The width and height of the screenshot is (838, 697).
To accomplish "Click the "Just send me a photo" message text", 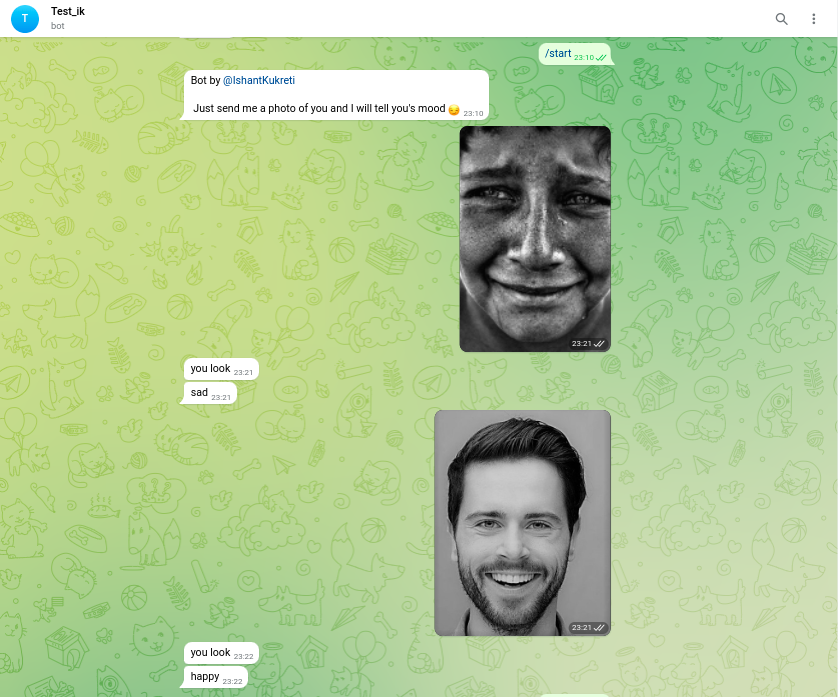I will click(x=318, y=108).
